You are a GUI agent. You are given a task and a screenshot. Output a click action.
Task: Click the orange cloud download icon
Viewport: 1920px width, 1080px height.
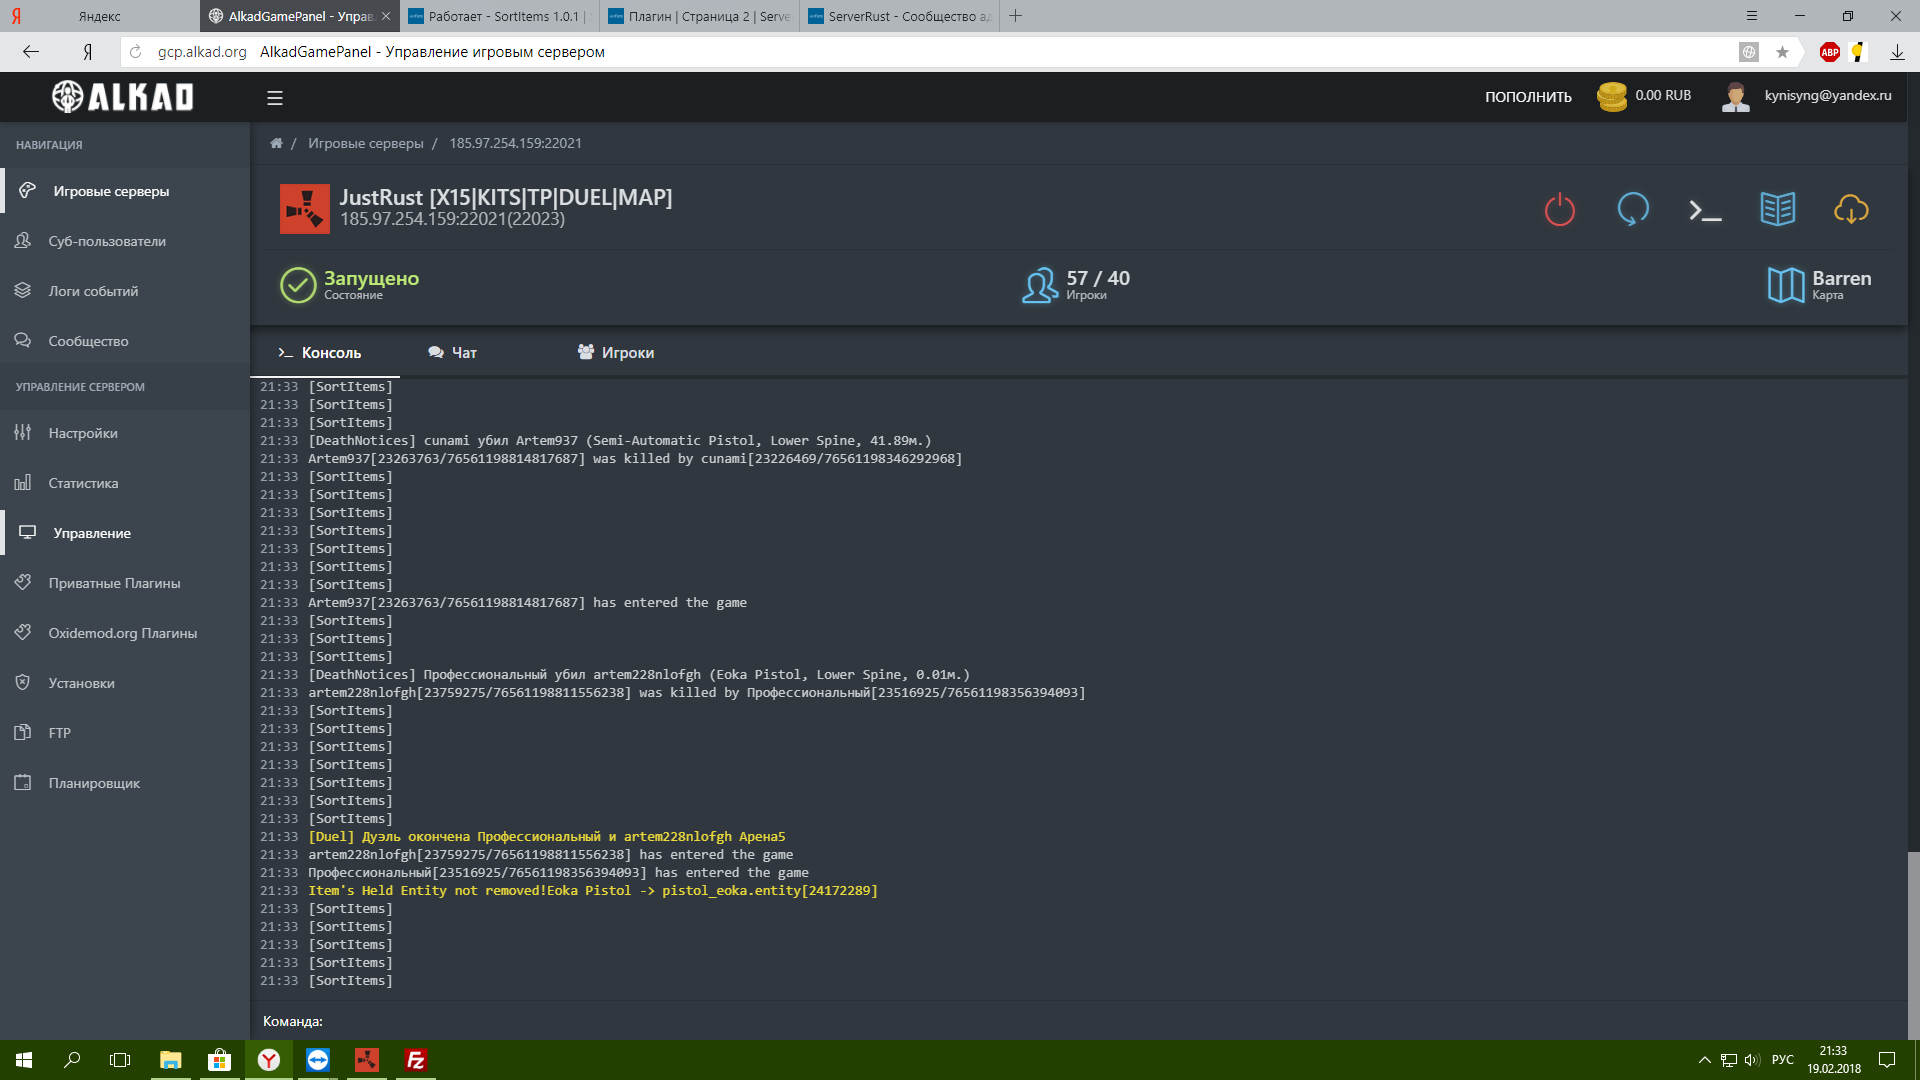click(1851, 210)
